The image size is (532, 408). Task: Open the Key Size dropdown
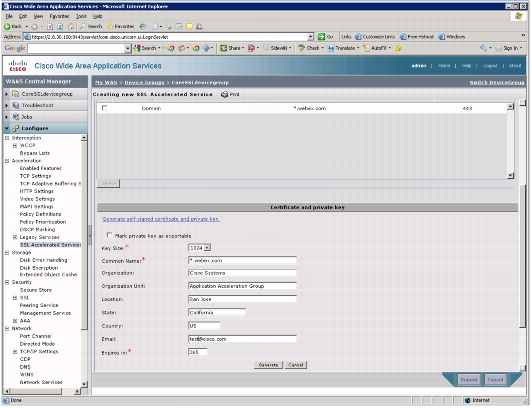pyautogui.click(x=208, y=248)
